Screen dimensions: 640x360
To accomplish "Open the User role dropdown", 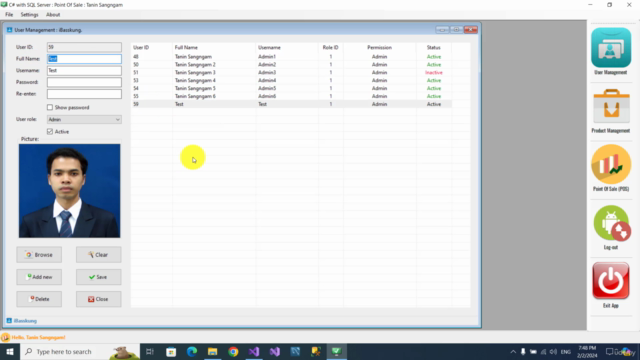I will click(x=84, y=120).
